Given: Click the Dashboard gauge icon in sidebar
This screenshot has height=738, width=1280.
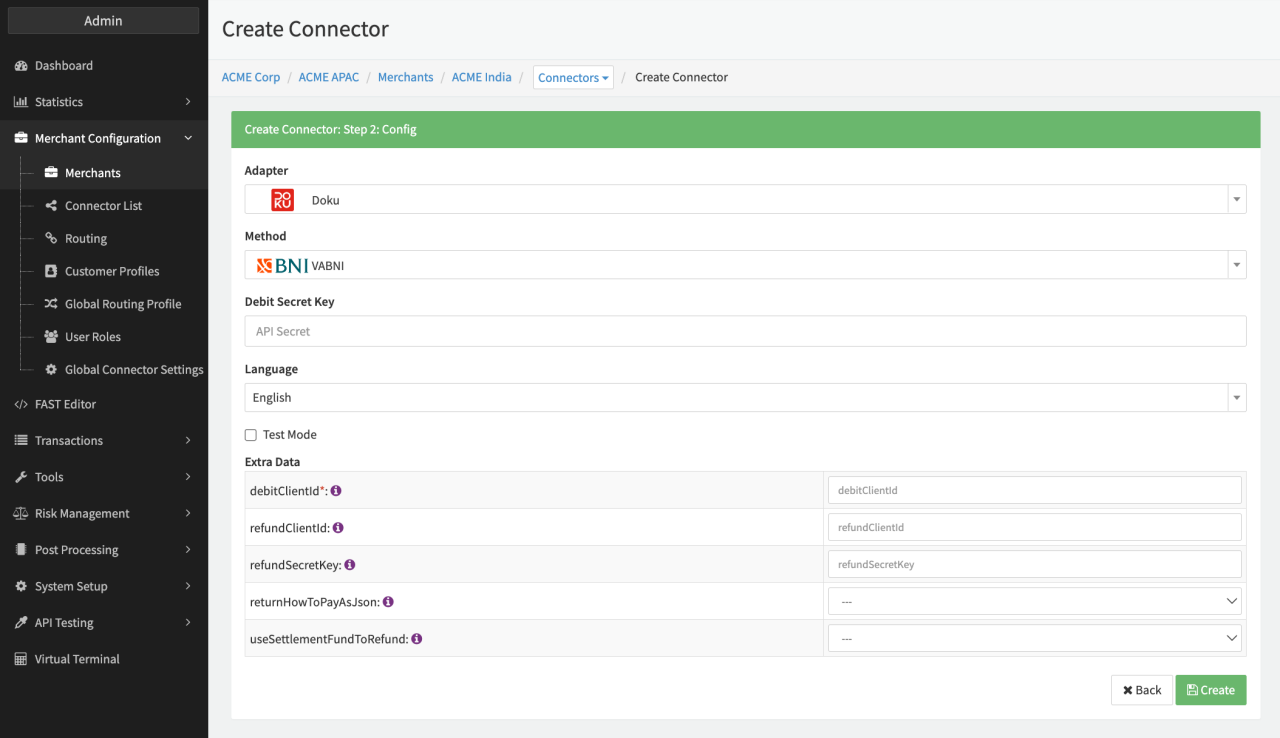Looking at the screenshot, I should pyautogui.click(x=21, y=66).
